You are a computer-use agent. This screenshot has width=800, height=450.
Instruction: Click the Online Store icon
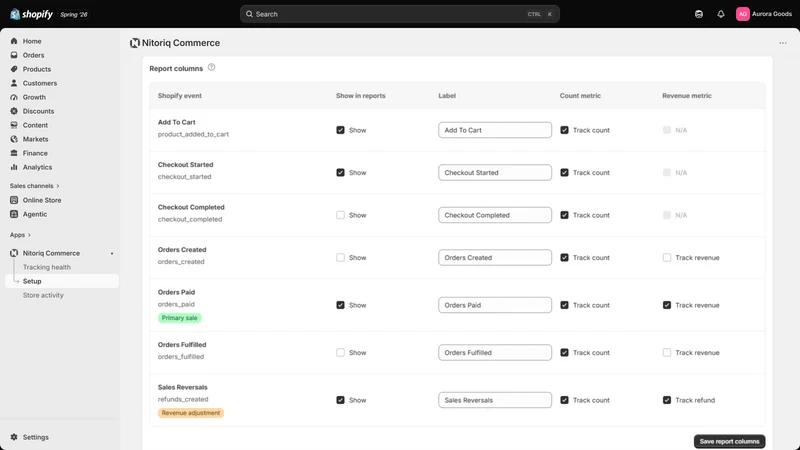(14, 200)
